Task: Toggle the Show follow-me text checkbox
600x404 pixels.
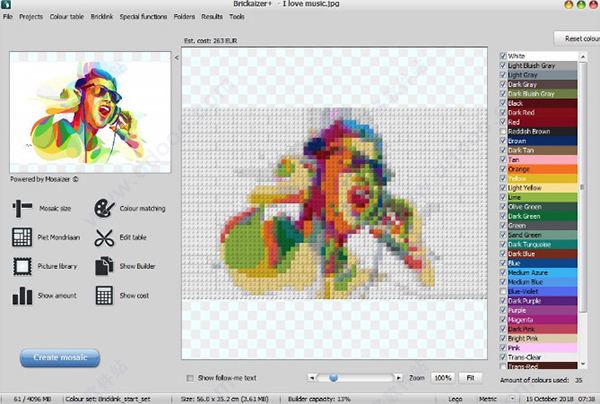Action: coord(190,378)
